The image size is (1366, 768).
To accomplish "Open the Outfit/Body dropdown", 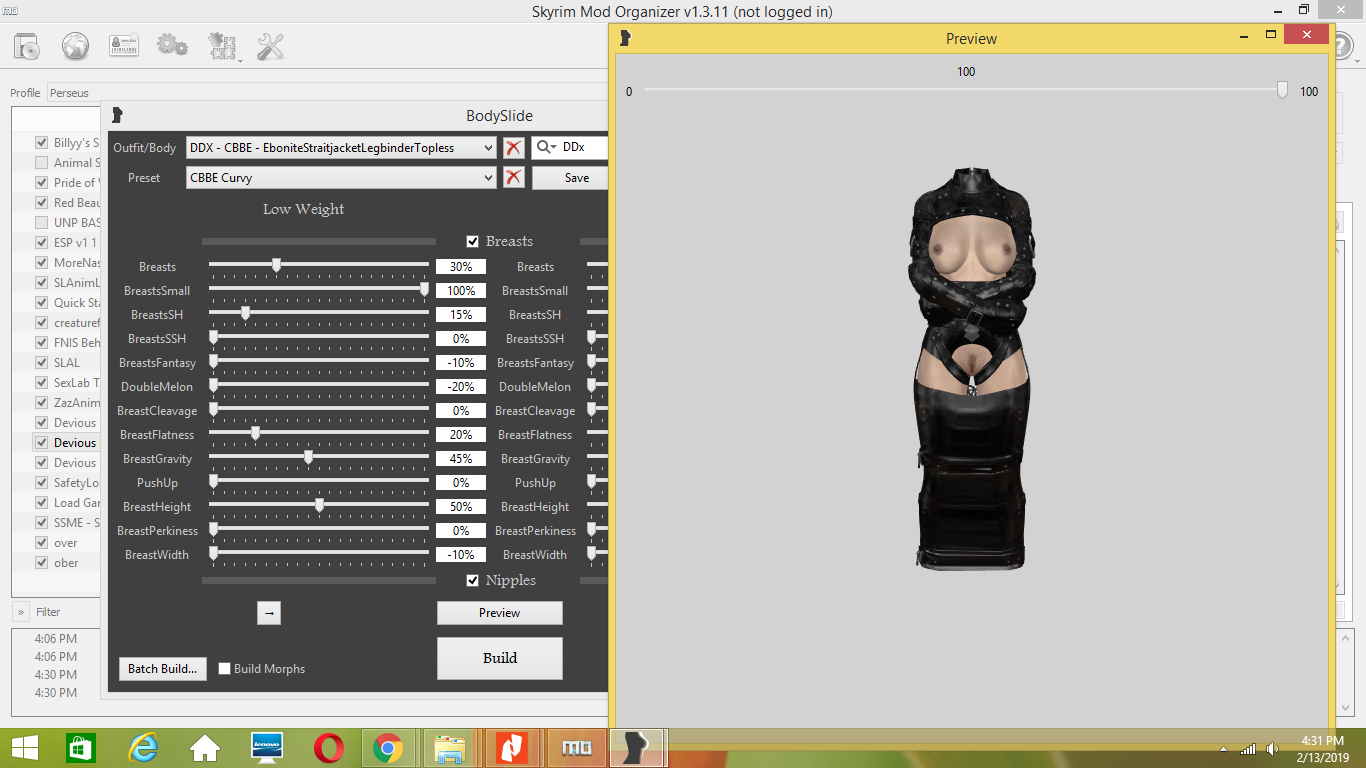I will (x=341, y=148).
